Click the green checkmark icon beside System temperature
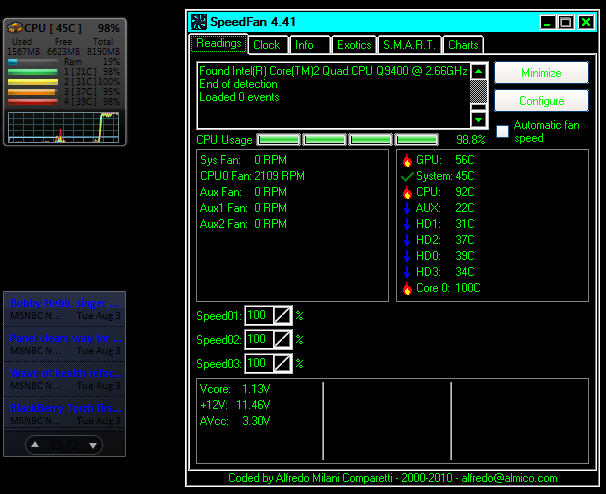 [x=407, y=177]
